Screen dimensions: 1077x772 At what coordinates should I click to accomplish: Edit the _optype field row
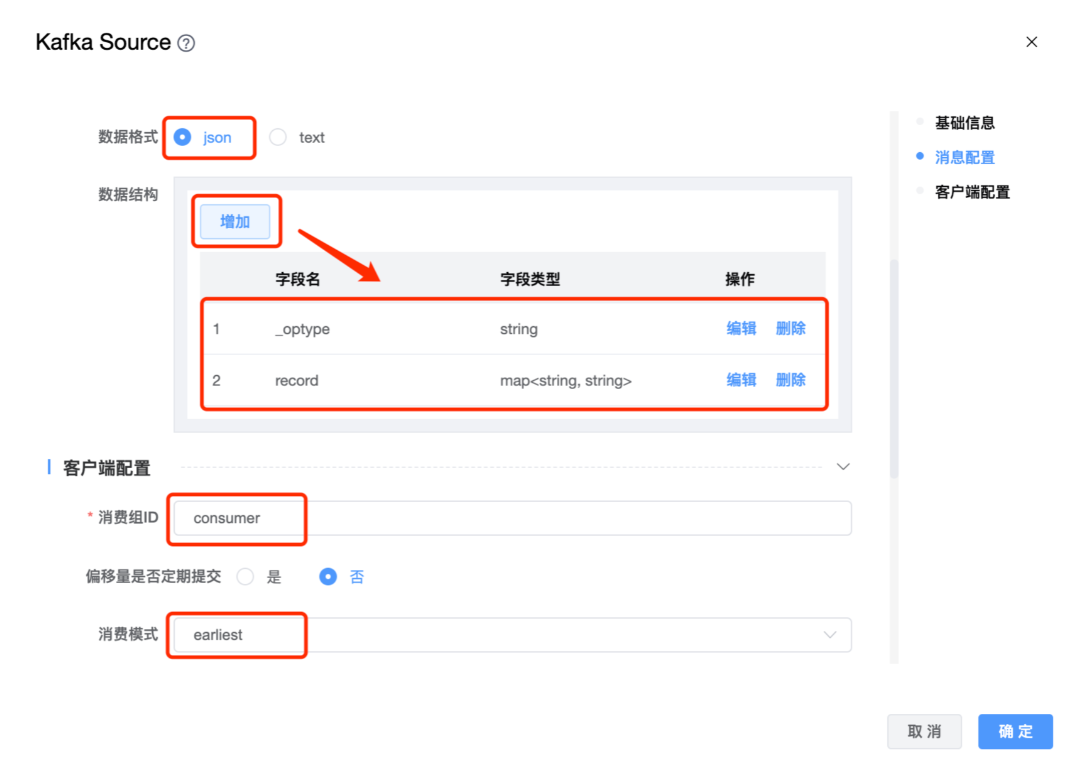coord(741,328)
